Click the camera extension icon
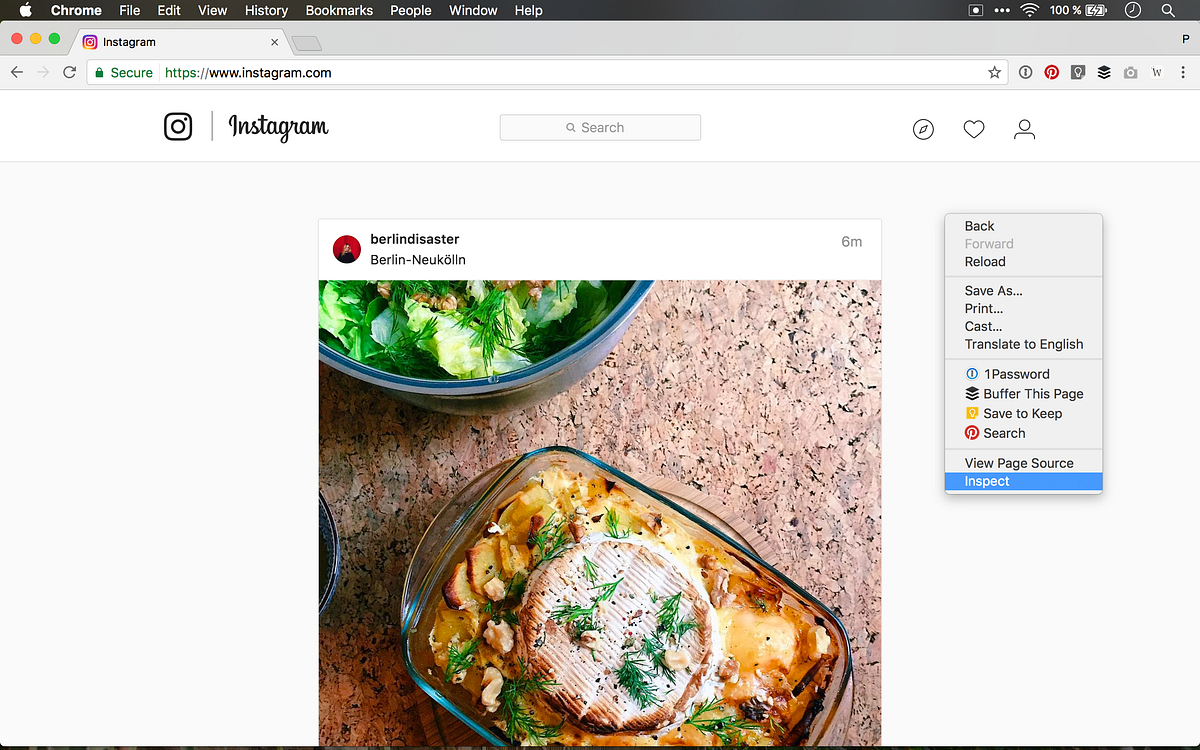The width and height of the screenshot is (1200, 750). tap(1130, 73)
